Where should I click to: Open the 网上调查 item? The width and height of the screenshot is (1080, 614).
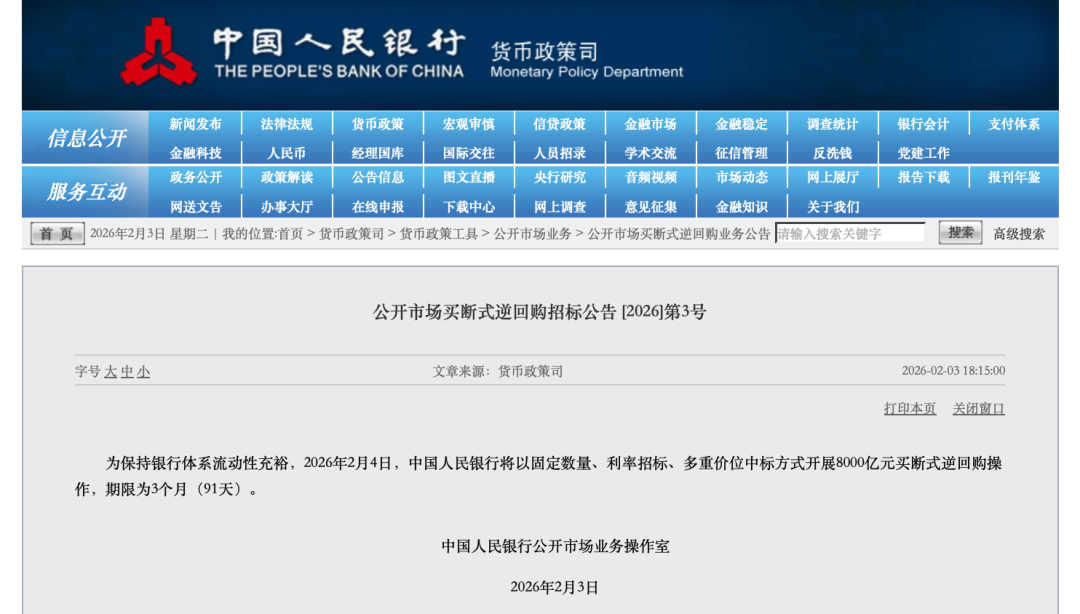click(x=559, y=207)
